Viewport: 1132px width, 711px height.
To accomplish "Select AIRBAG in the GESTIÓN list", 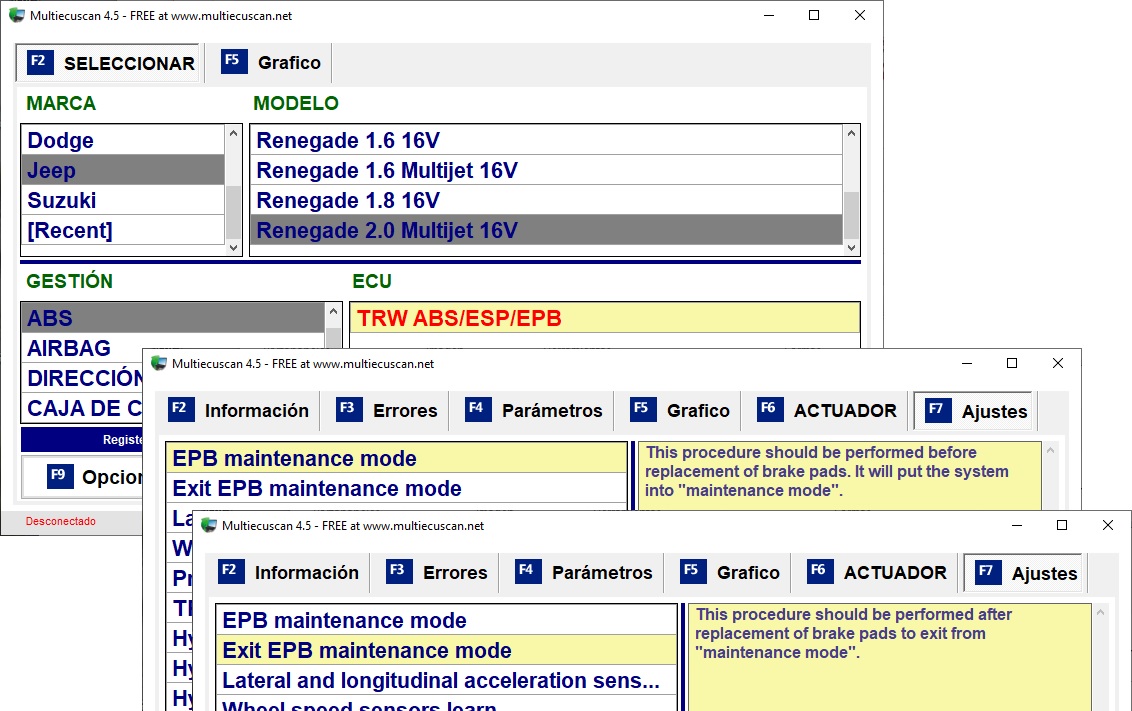I will click(173, 348).
